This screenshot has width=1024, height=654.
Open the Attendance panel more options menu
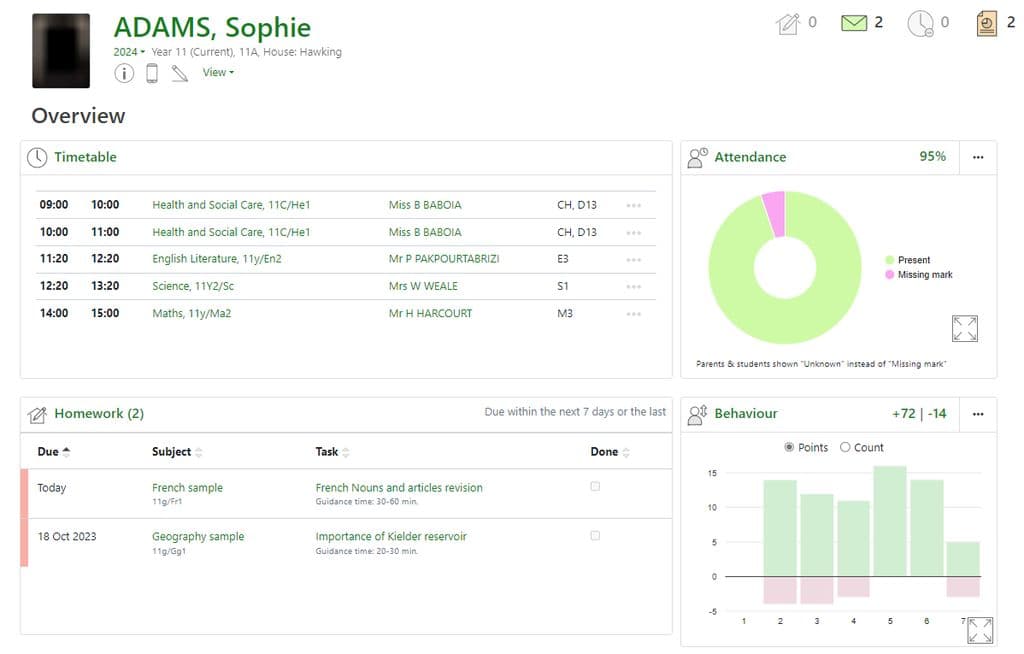(x=978, y=157)
